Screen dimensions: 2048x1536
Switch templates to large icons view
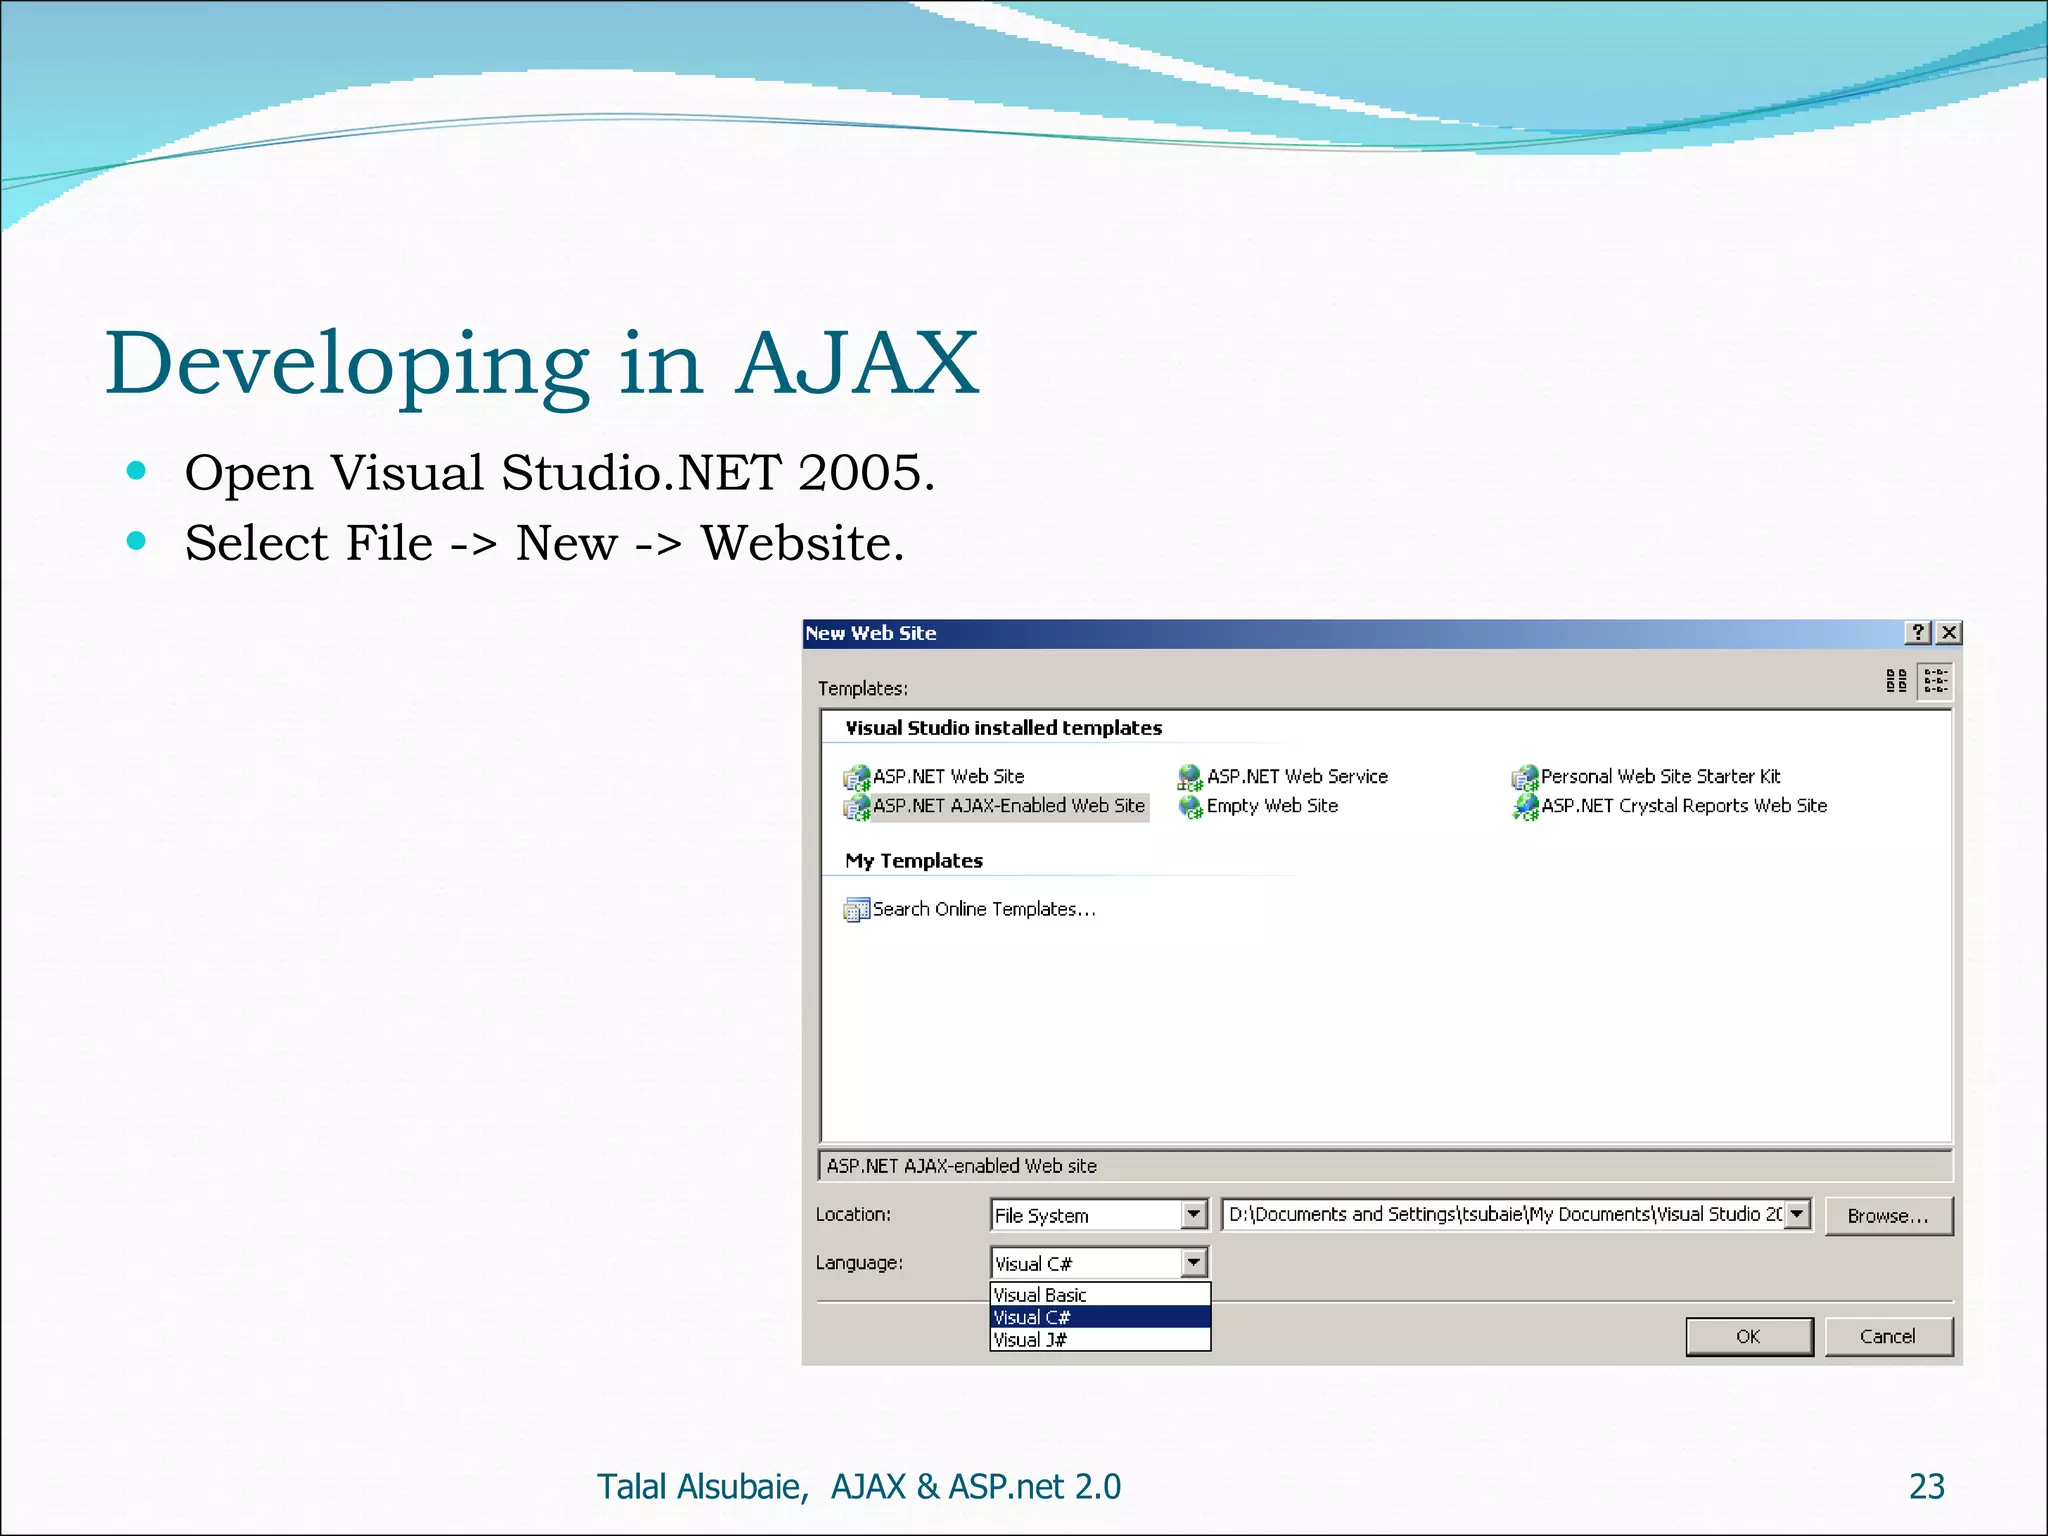coord(1896,682)
